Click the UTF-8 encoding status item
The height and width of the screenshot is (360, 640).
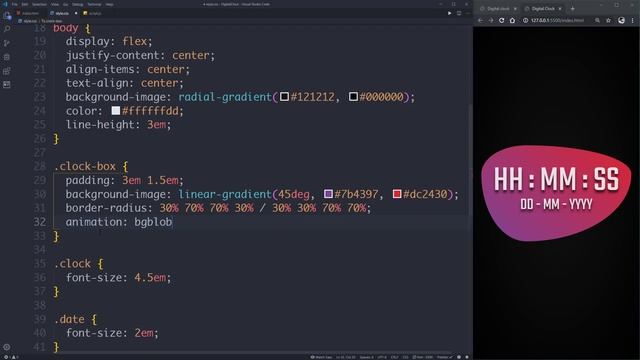coord(382,357)
